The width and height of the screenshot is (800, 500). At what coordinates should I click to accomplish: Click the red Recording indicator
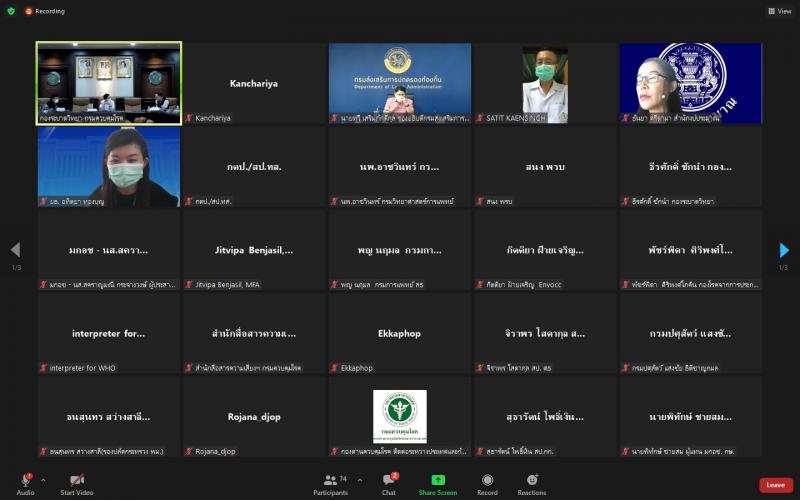[x=45, y=11]
